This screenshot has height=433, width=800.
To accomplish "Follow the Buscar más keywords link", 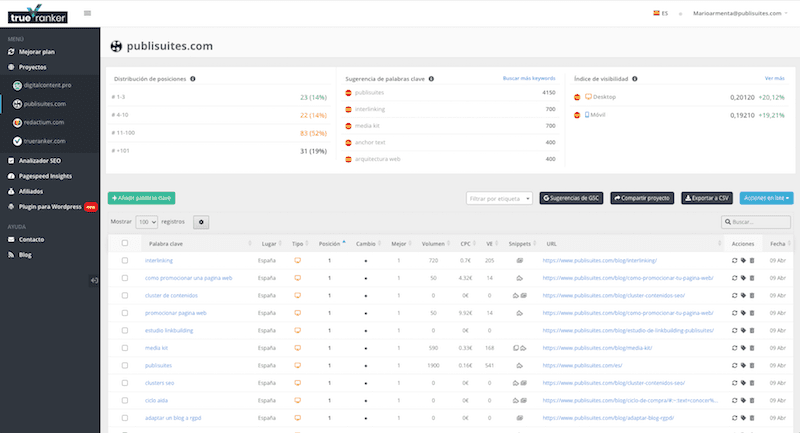I will pos(529,79).
